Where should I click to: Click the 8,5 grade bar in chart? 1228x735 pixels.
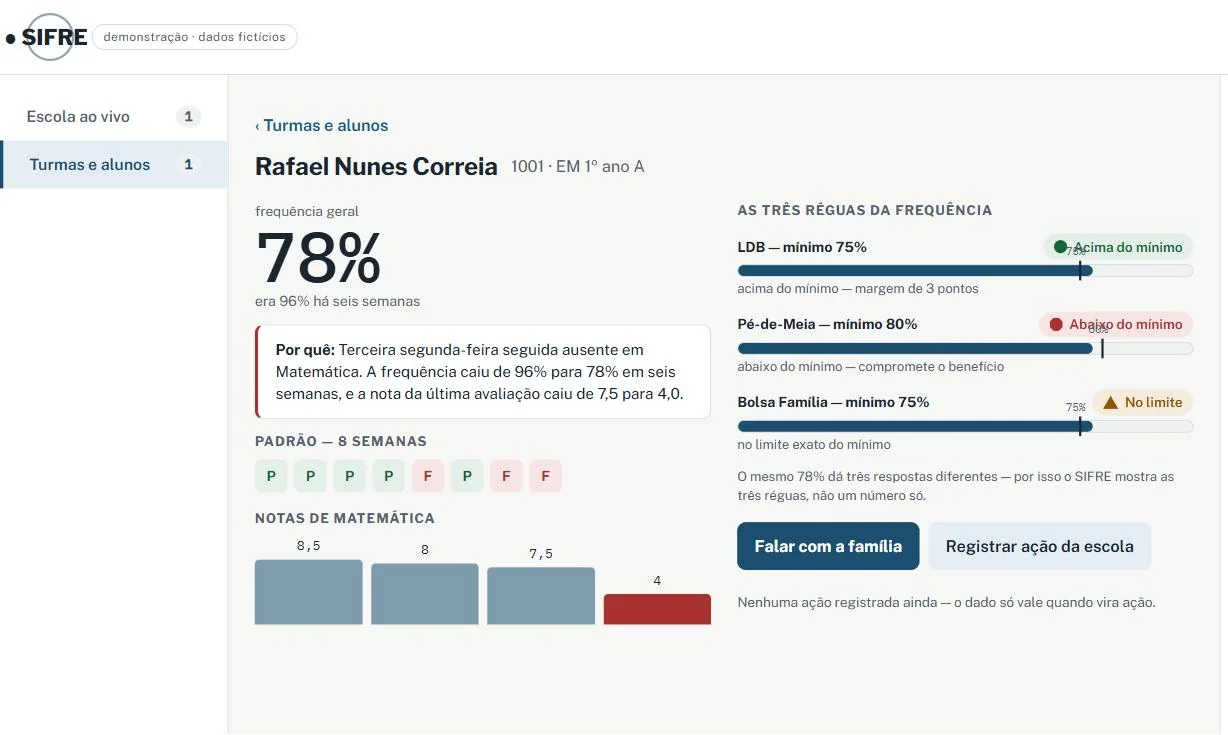point(309,592)
